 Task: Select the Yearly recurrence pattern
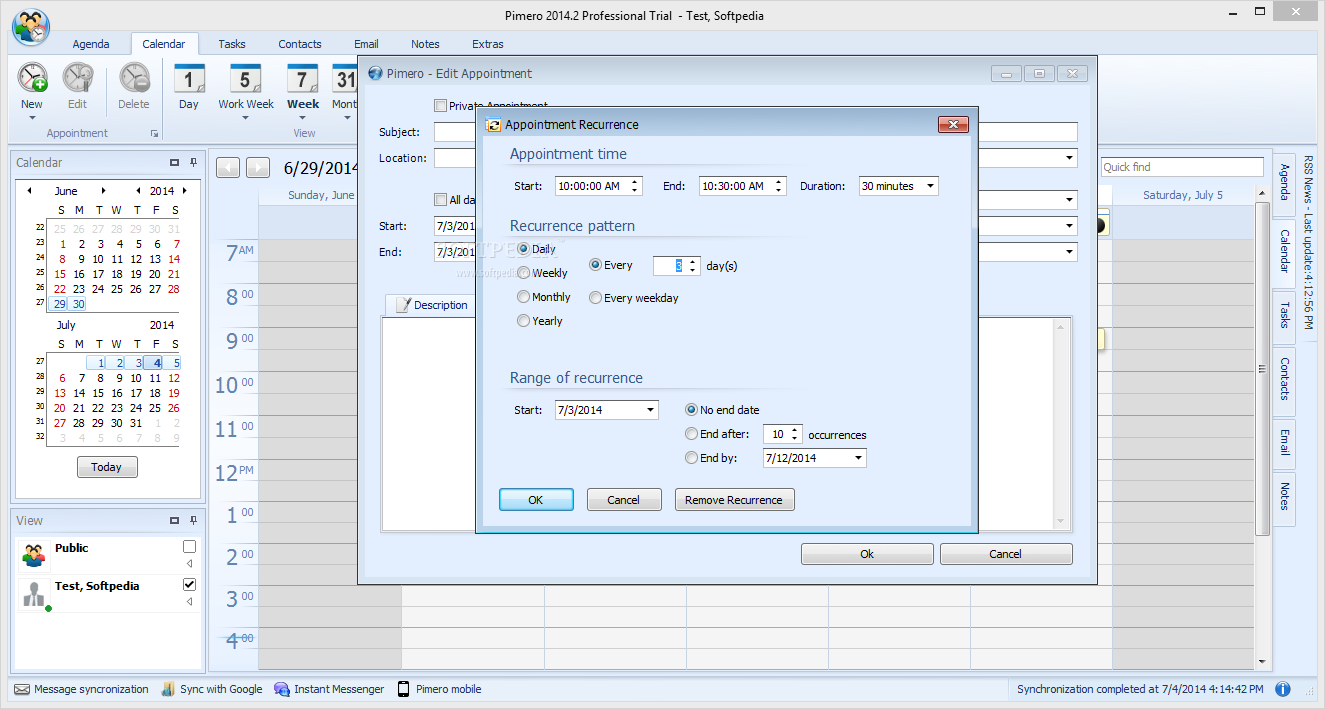(x=523, y=321)
